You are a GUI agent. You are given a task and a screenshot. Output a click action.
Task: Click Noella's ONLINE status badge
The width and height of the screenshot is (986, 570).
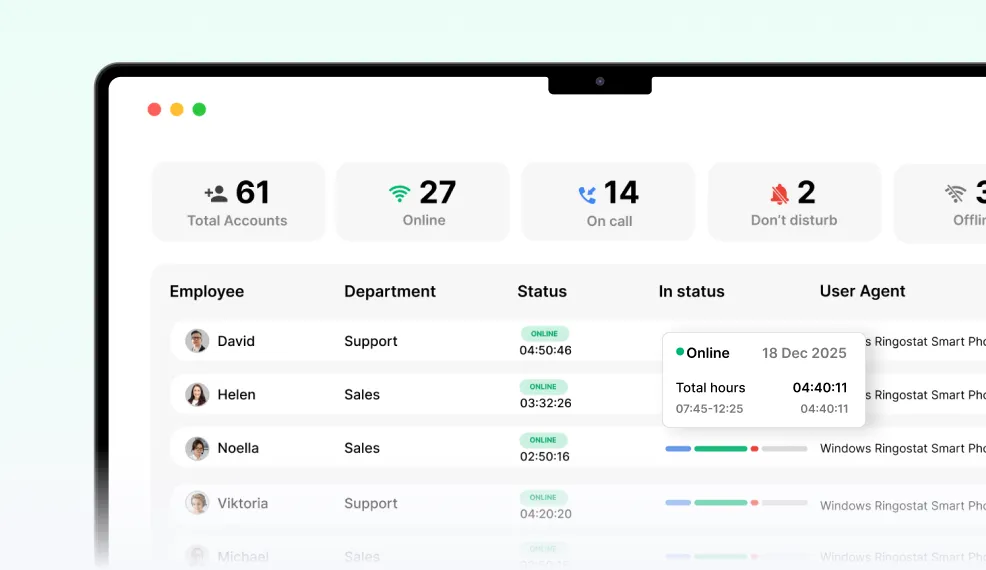[x=543, y=440]
